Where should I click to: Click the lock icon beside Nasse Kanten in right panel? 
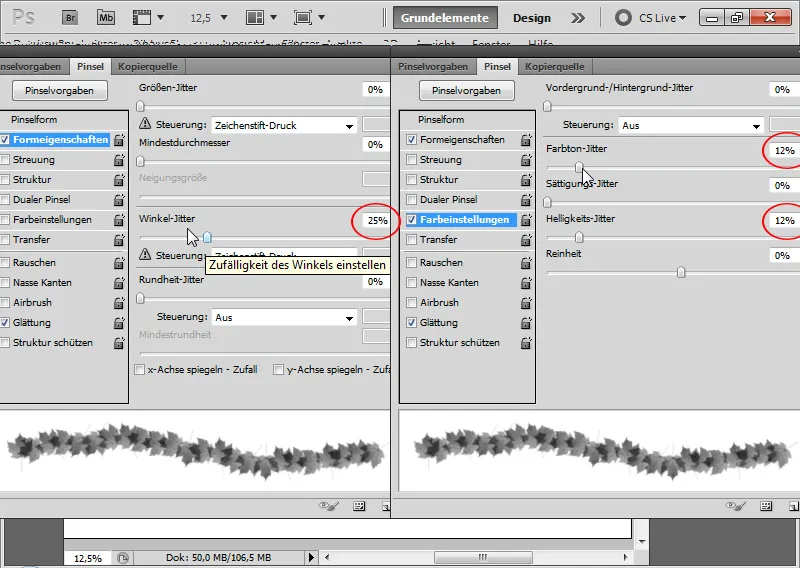526,283
